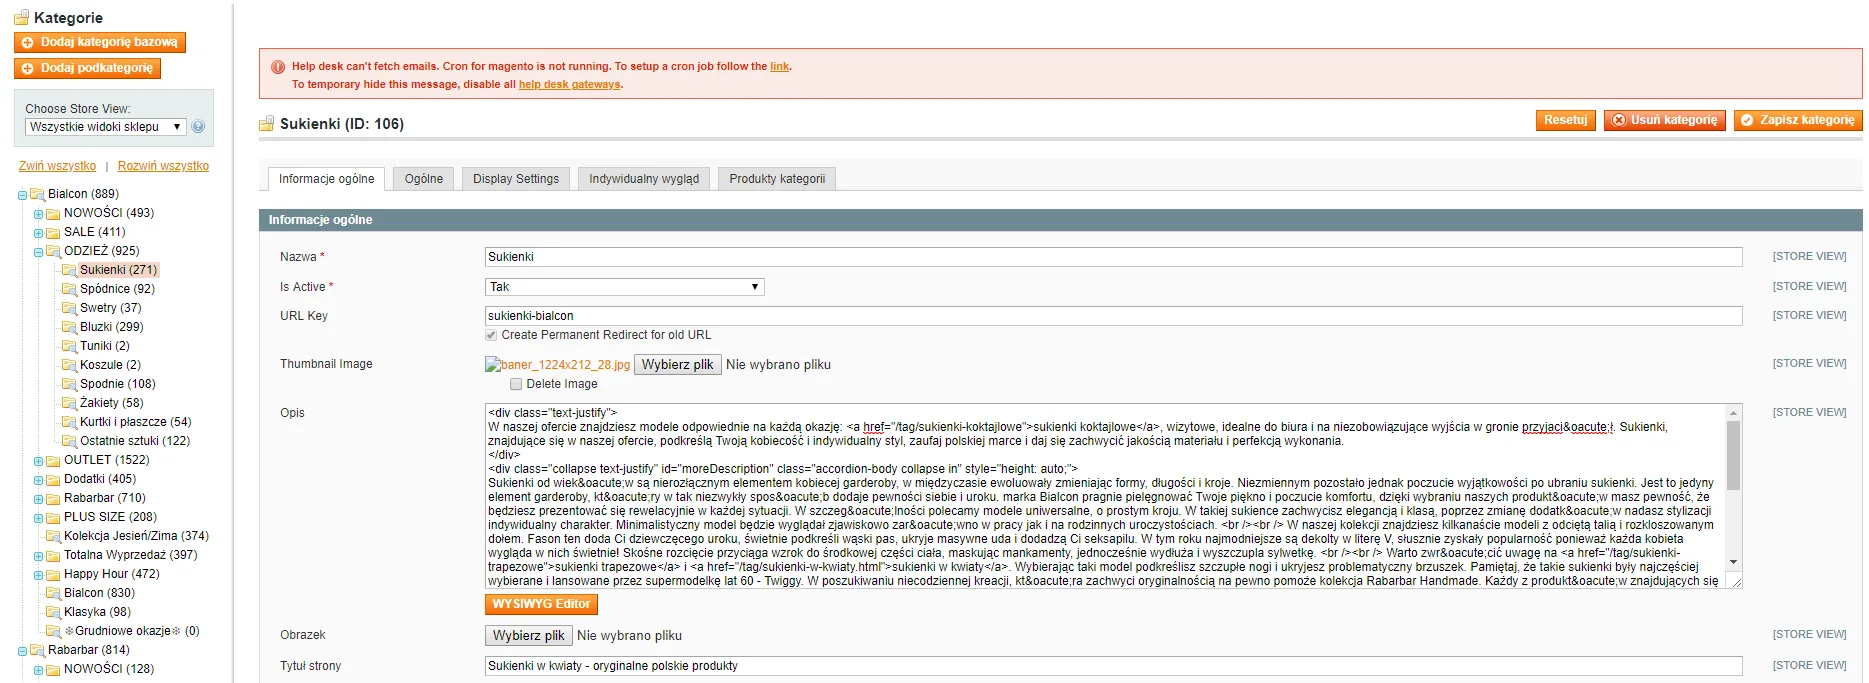This screenshot has width=1869, height=683.
Task: Open the WYSIWYG Editor
Action: click(x=541, y=604)
